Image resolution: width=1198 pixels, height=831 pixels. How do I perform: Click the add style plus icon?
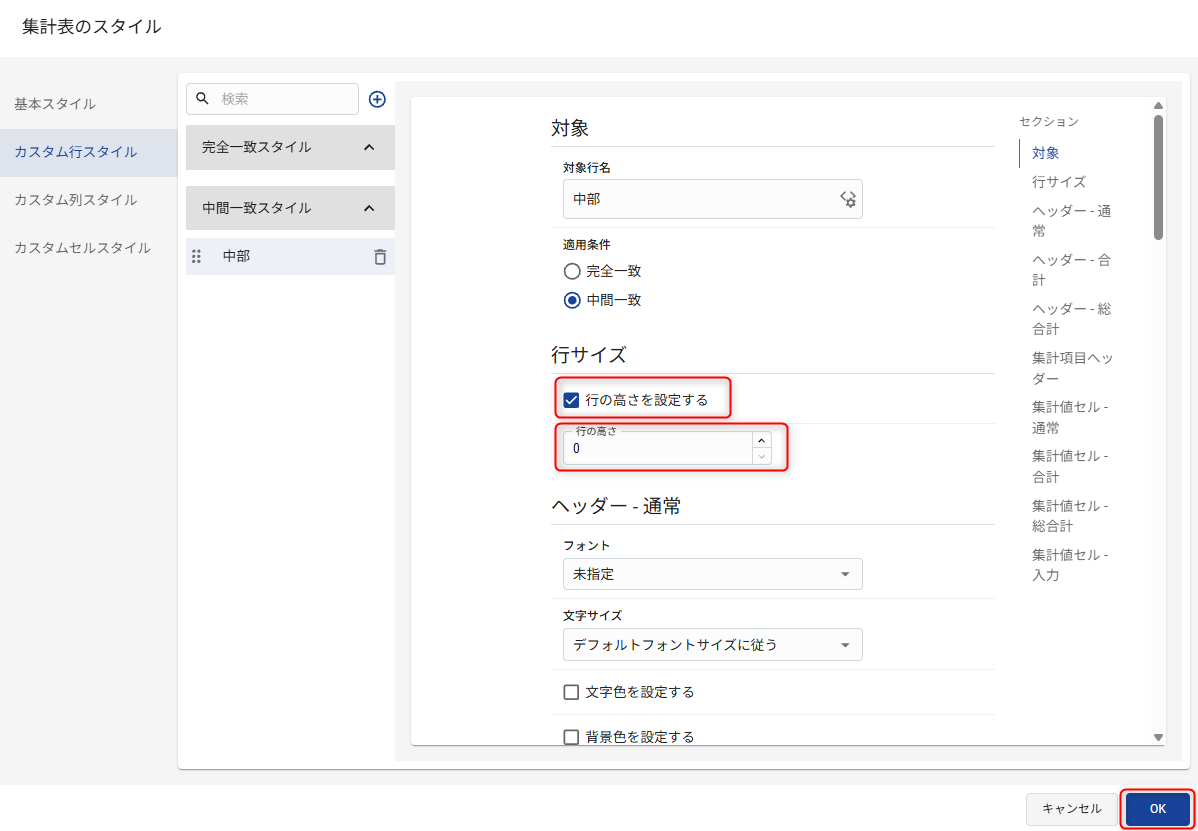coord(377,99)
